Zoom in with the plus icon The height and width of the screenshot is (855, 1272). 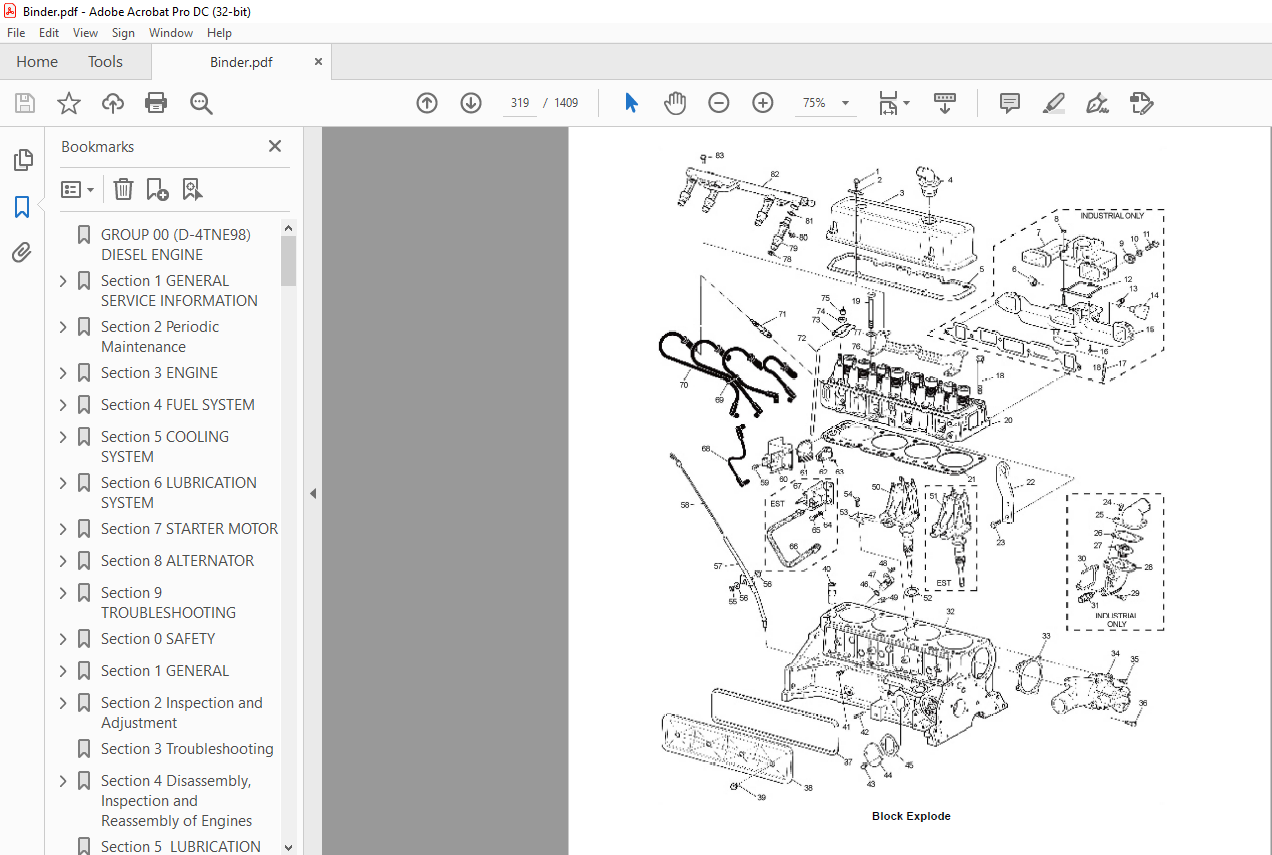[x=763, y=103]
